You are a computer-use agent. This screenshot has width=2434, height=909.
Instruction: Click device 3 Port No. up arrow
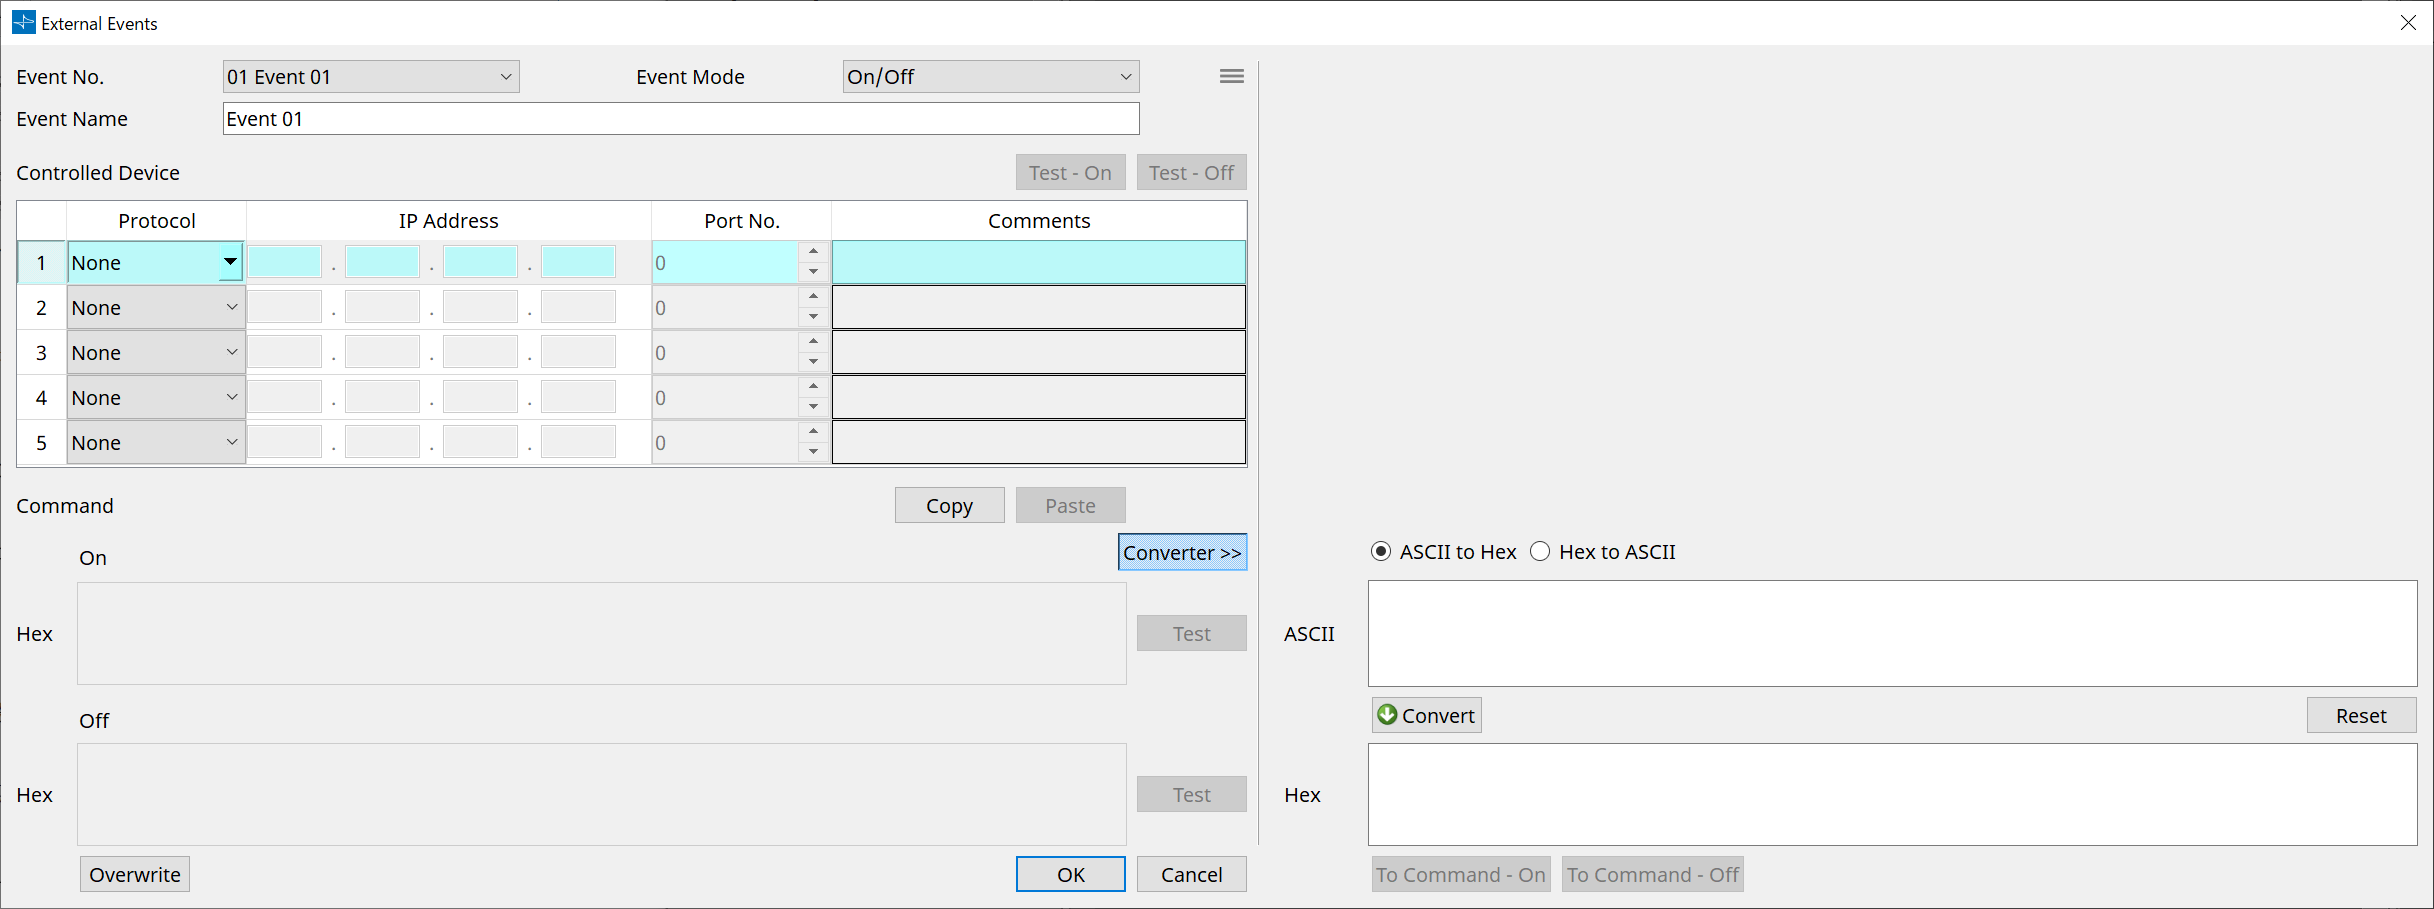pyautogui.click(x=813, y=341)
